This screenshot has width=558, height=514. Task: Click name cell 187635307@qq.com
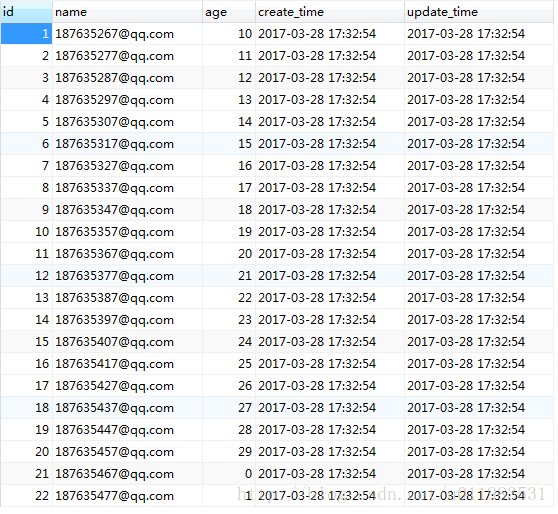127,122
